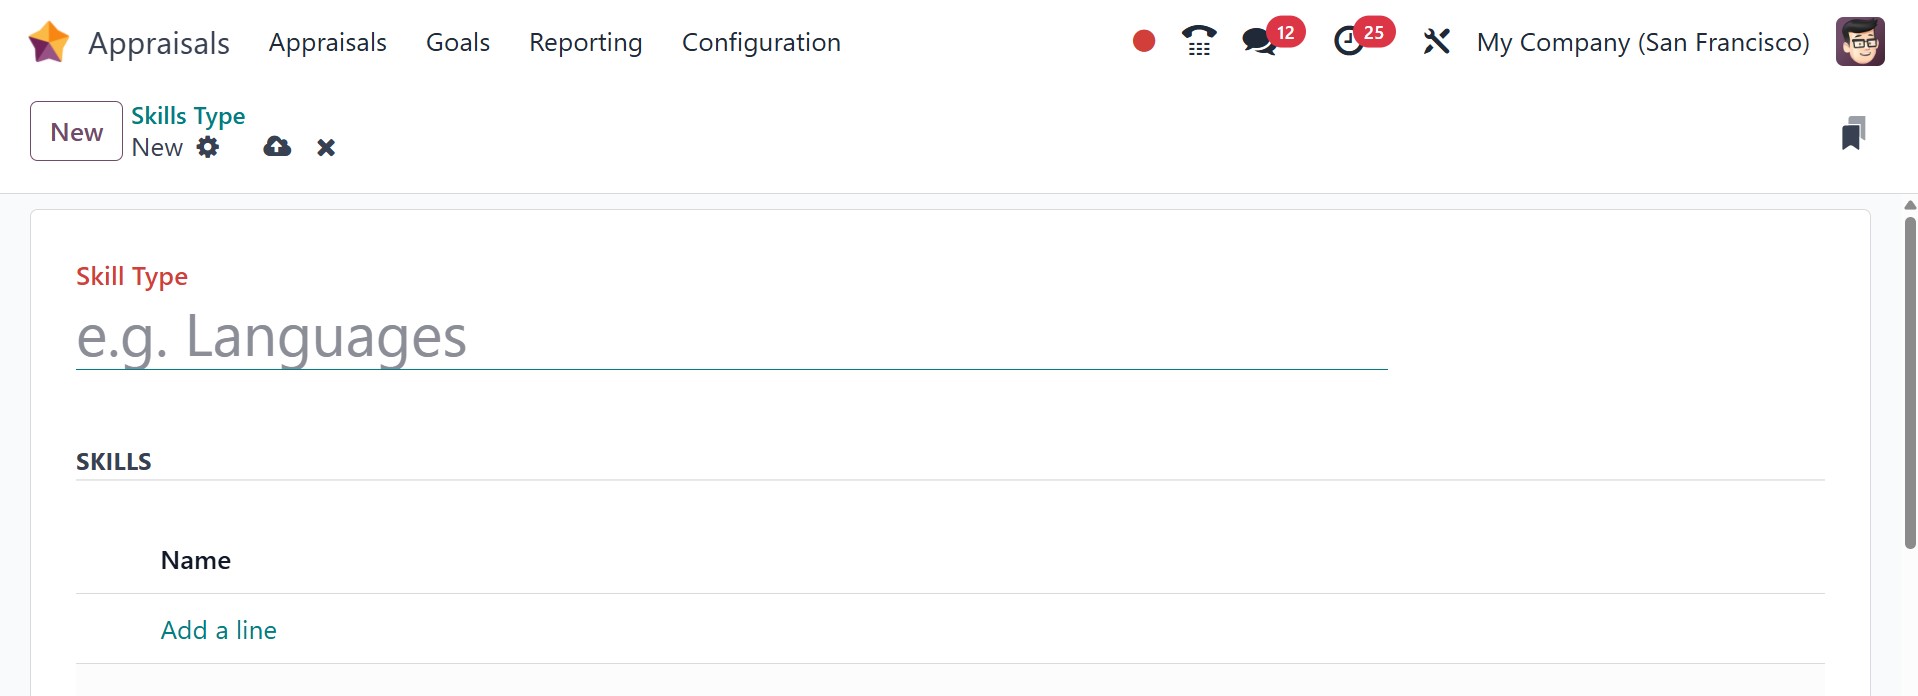Open the conversations chat icon

1259,41
